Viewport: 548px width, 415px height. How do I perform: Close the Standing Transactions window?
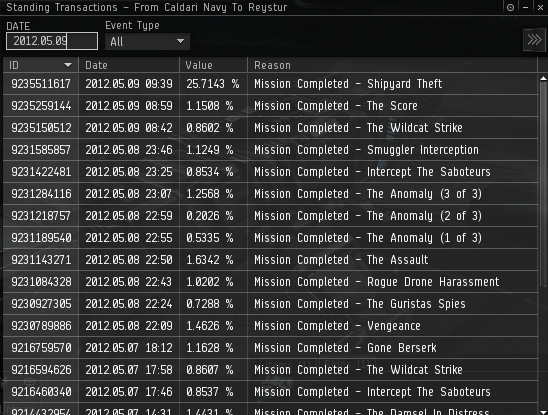pyautogui.click(x=540, y=7)
